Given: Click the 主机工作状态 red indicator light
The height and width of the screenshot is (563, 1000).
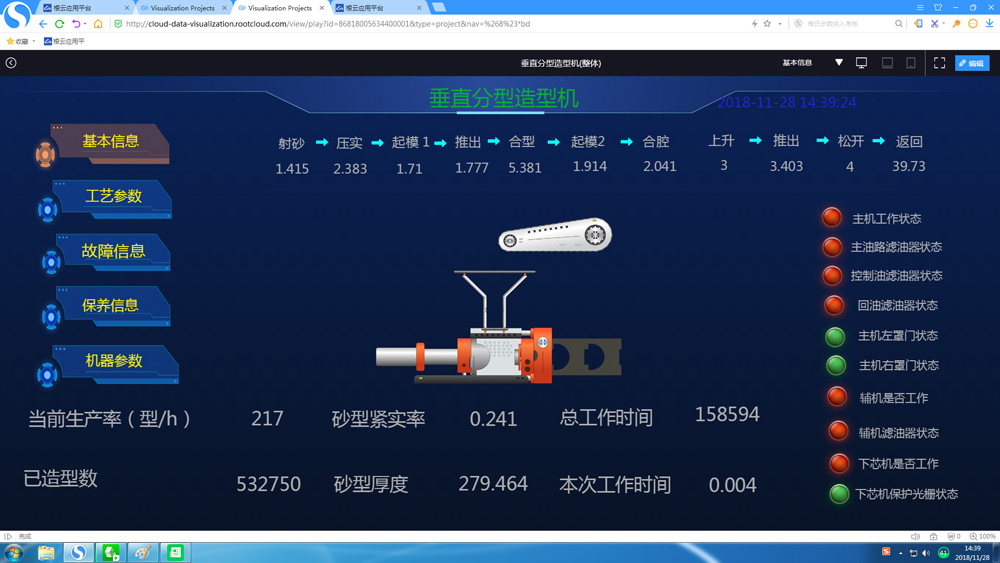Looking at the screenshot, I should tap(832, 218).
